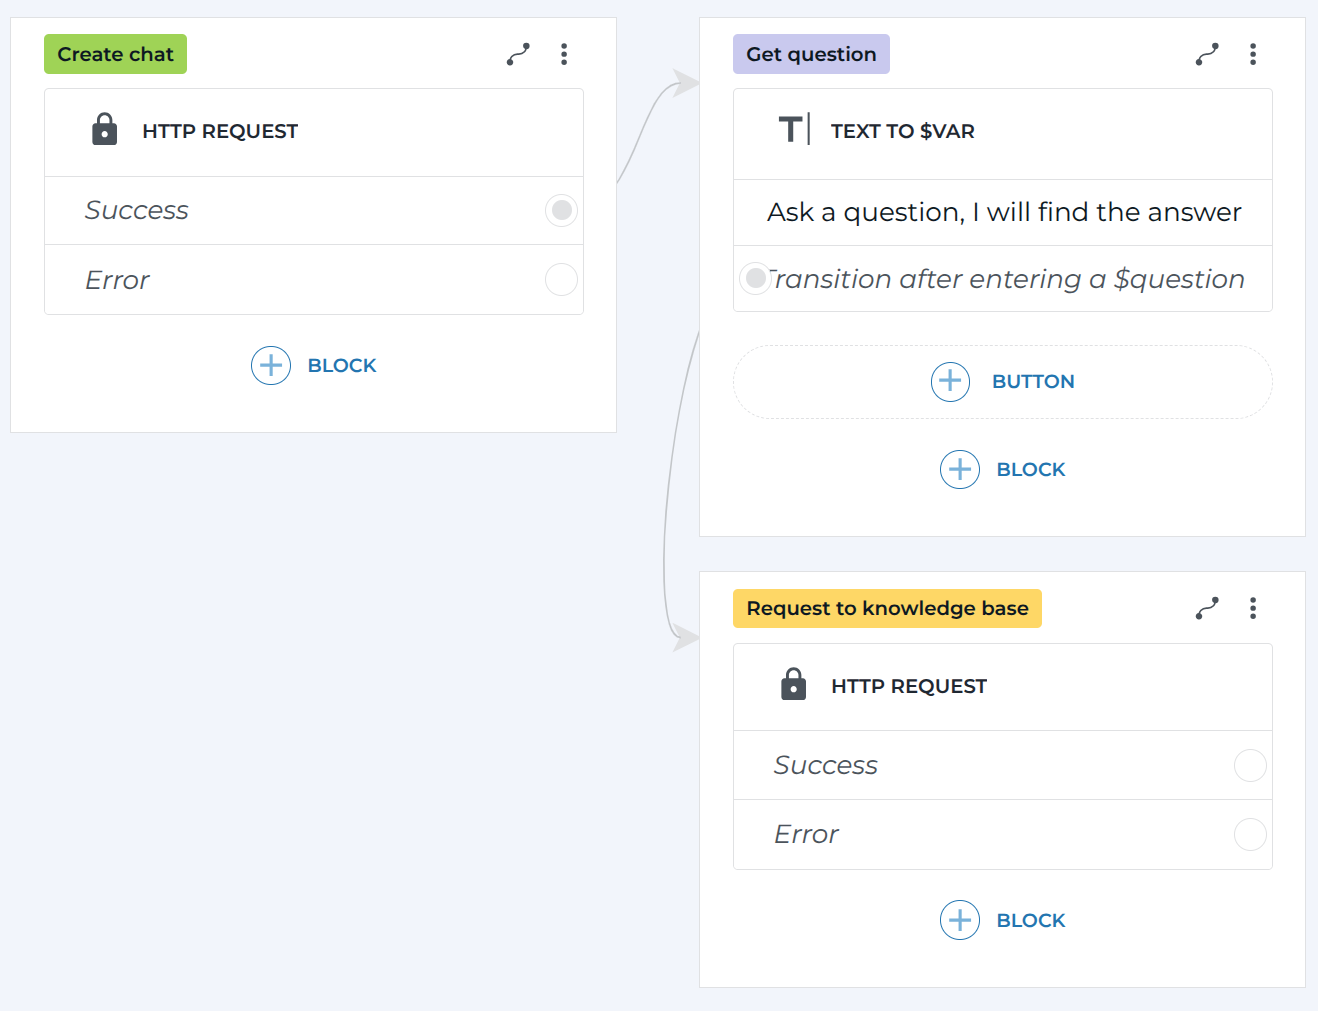Click the BUTTON add link in Get question
The height and width of the screenshot is (1011, 1318).
tap(1032, 382)
